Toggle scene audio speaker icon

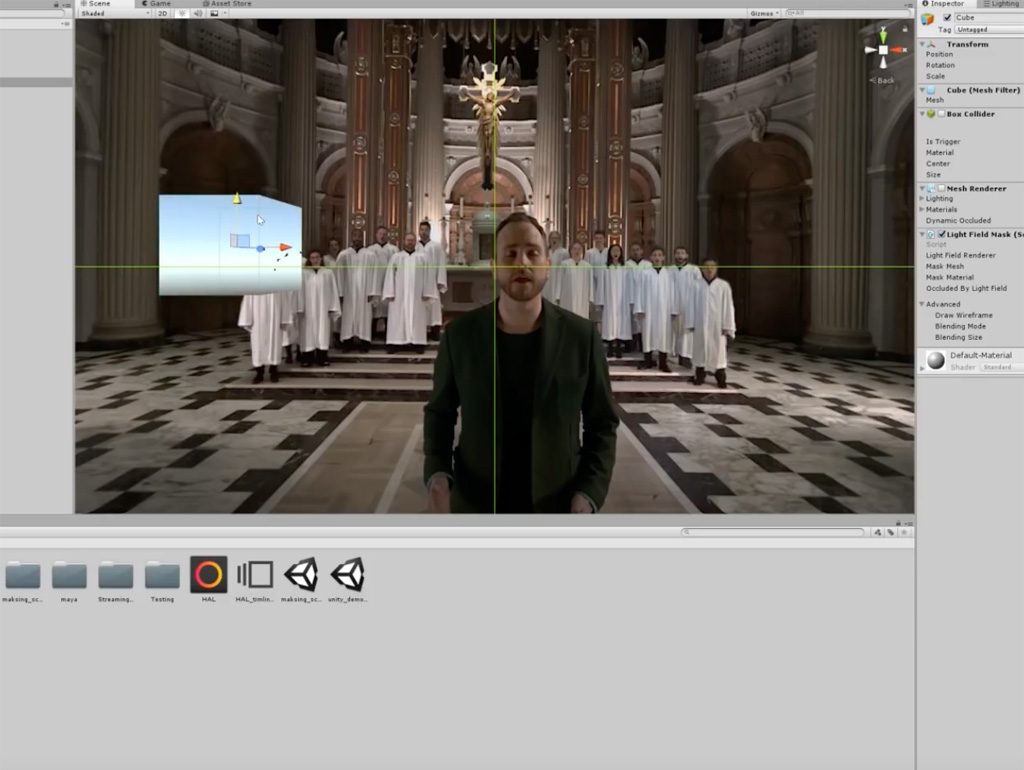click(x=198, y=13)
